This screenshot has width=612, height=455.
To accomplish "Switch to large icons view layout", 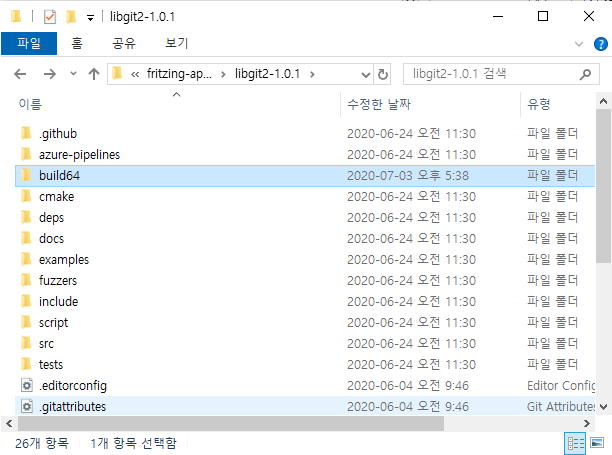I will tap(597, 443).
